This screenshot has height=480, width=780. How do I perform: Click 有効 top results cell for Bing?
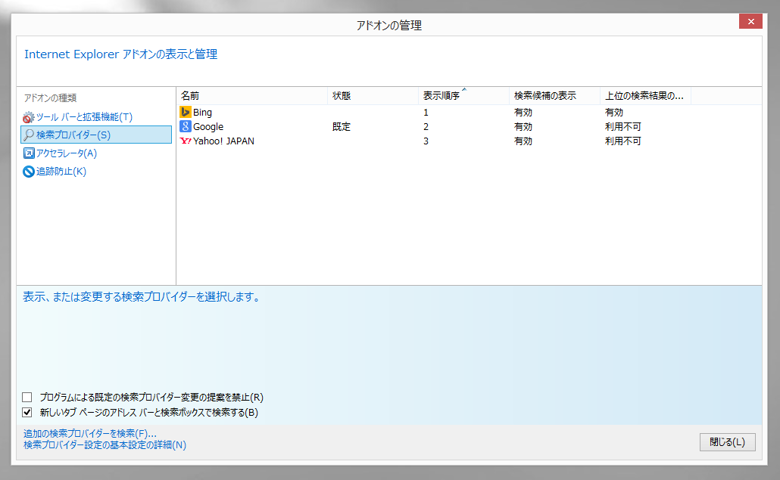click(x=614, y=112)
